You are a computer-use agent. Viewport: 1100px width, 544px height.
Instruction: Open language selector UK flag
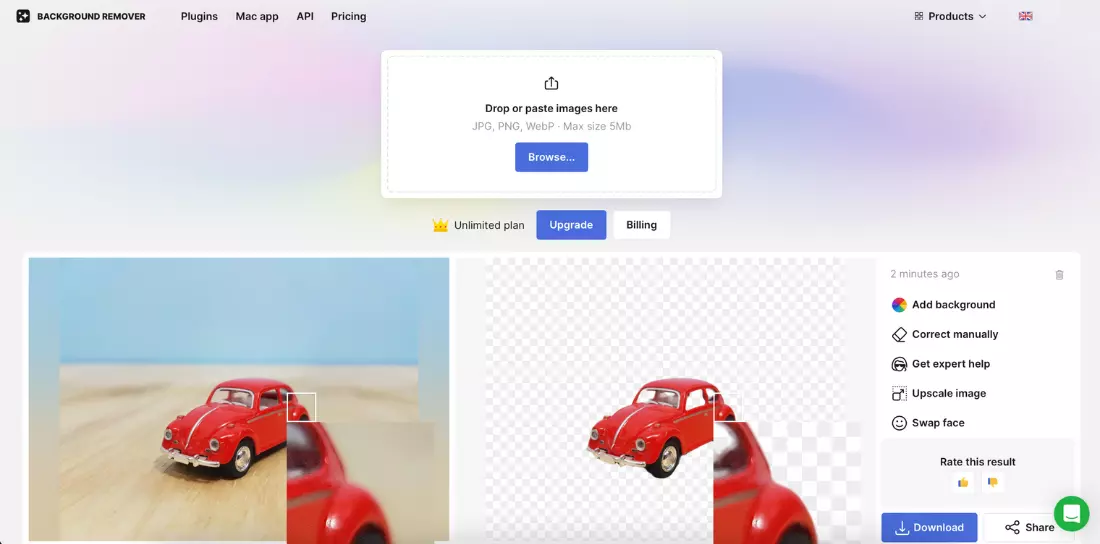click(x=1026, y=16)
